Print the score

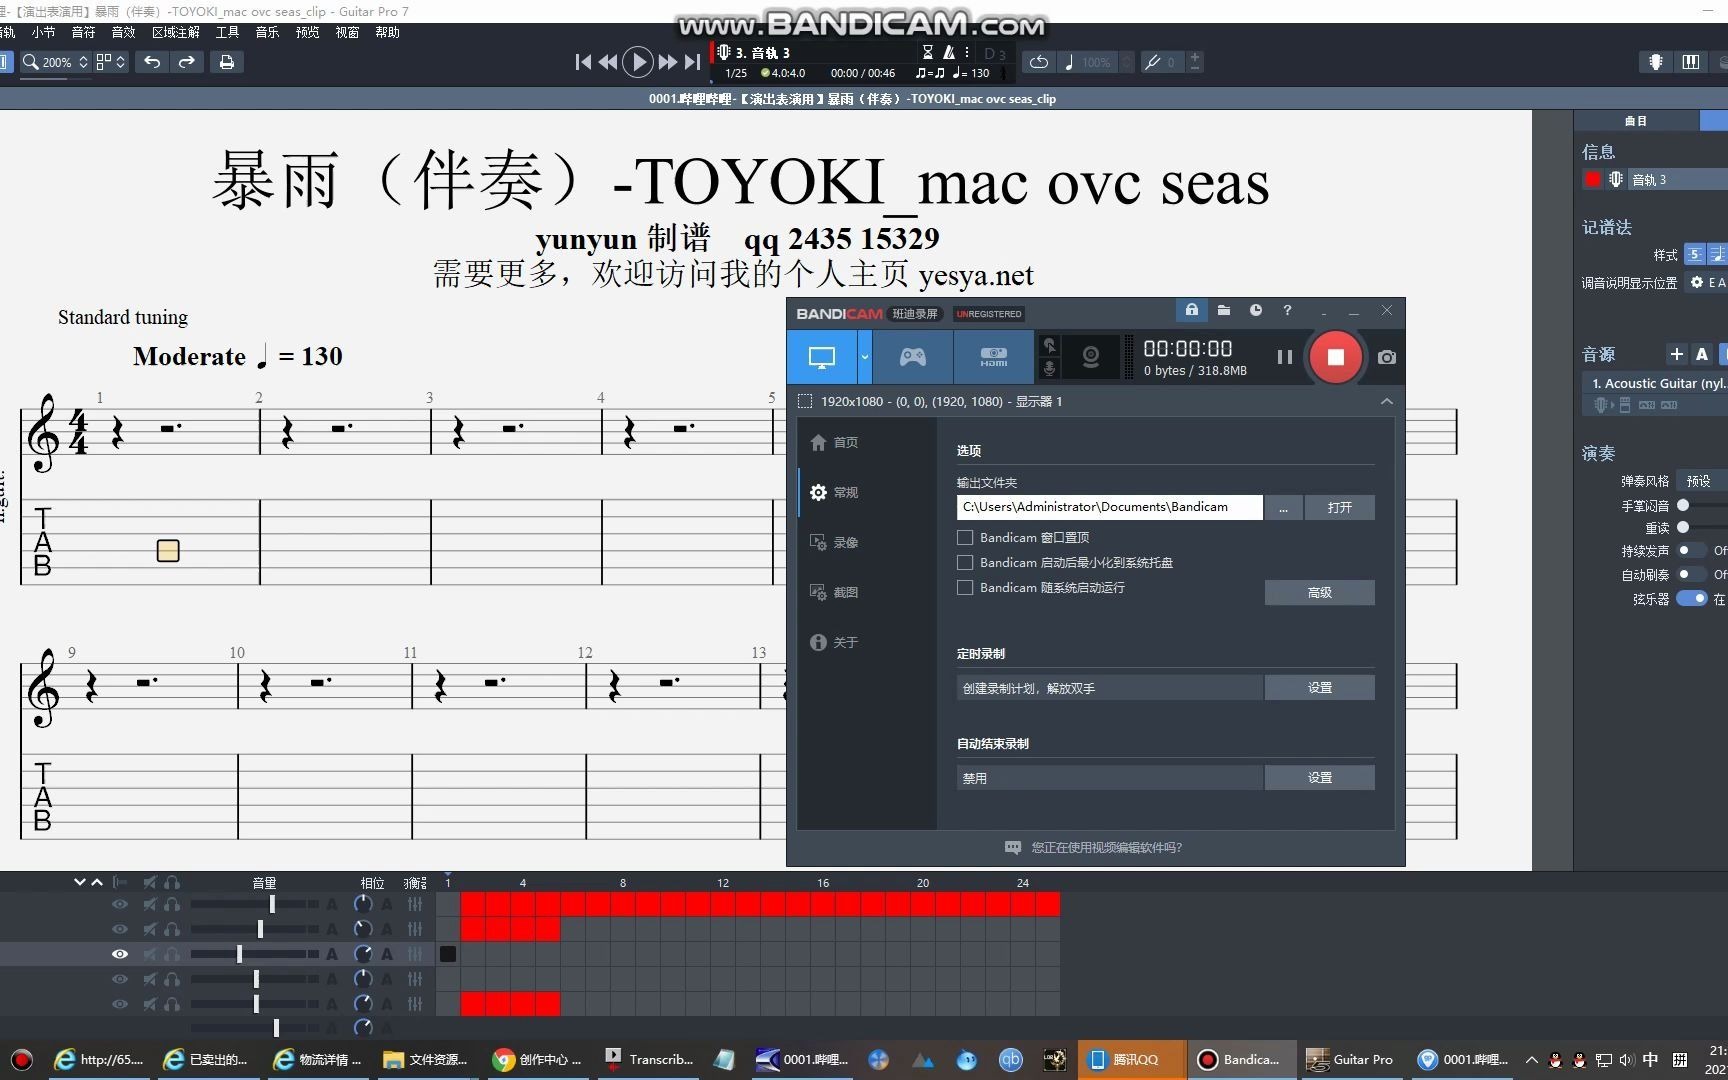227,62
